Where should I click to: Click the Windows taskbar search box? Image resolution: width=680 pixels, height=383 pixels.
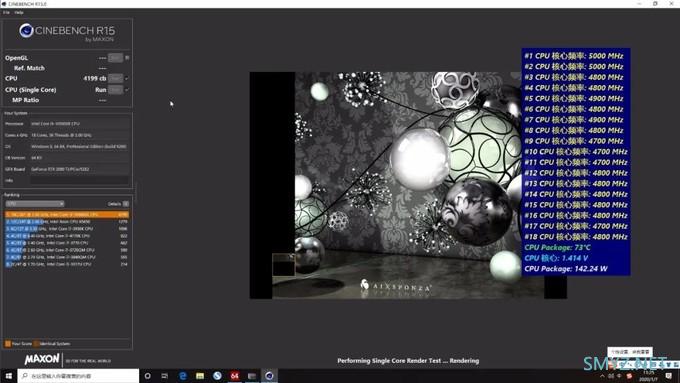pyautogui.click(x=78, y=376)
